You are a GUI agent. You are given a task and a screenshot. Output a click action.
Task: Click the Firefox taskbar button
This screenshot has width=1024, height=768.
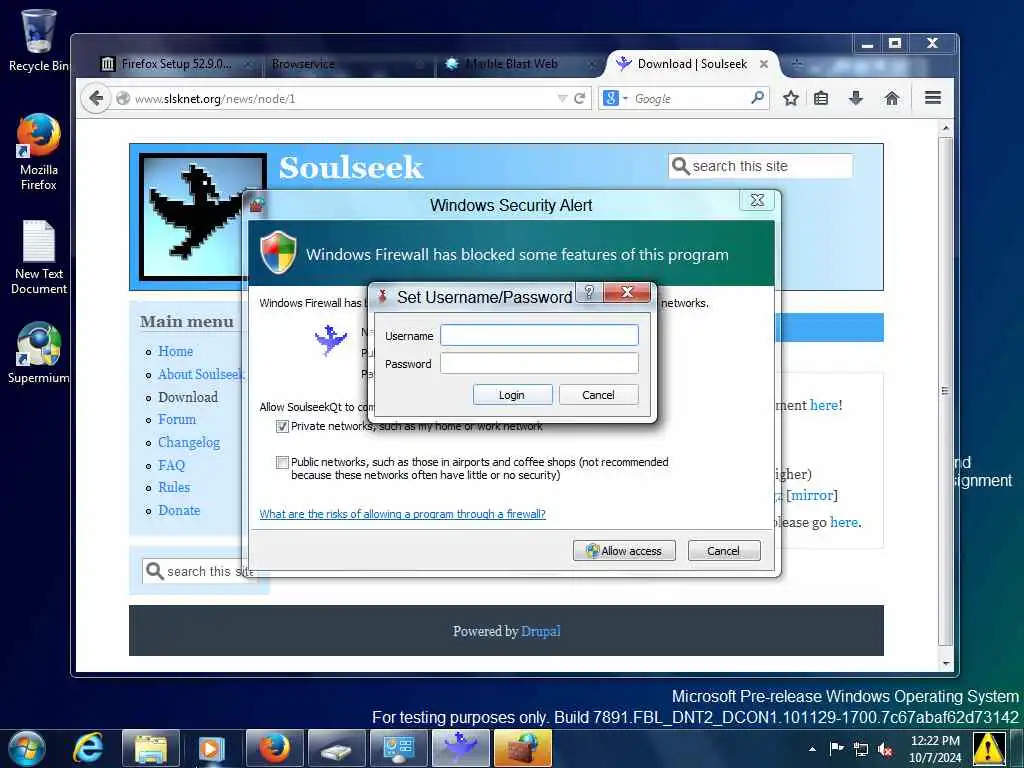coord(275,748)
